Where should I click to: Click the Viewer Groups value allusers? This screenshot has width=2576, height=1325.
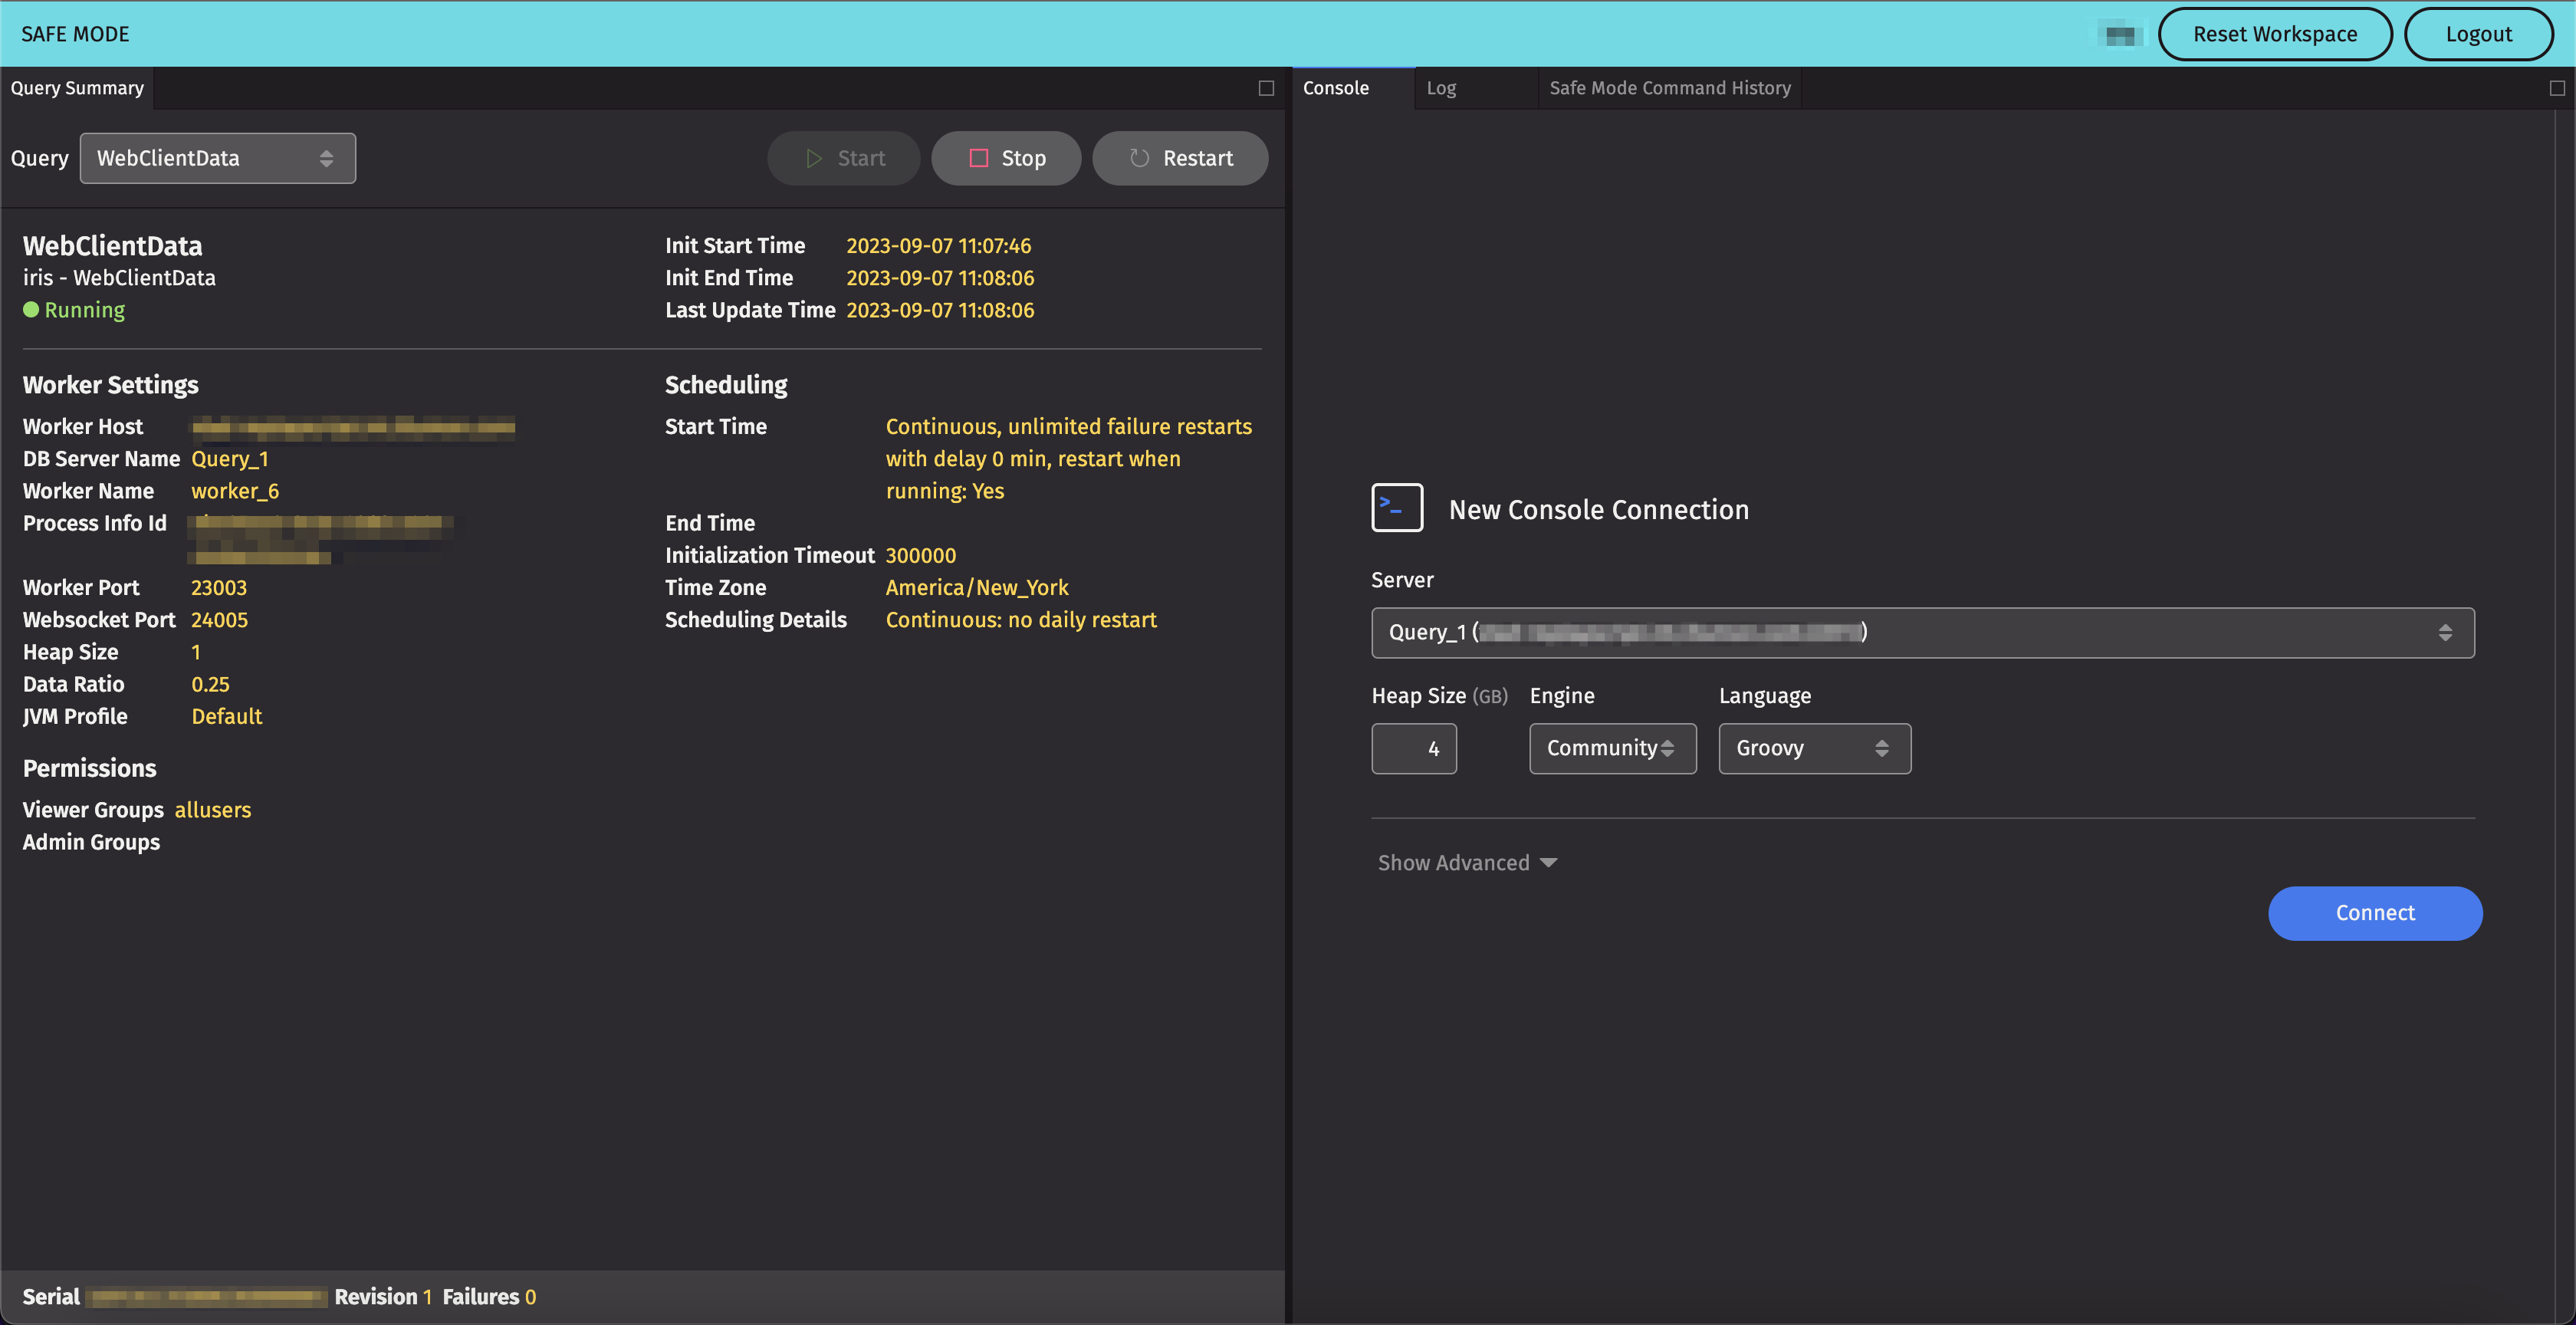[x=213, y=810]
